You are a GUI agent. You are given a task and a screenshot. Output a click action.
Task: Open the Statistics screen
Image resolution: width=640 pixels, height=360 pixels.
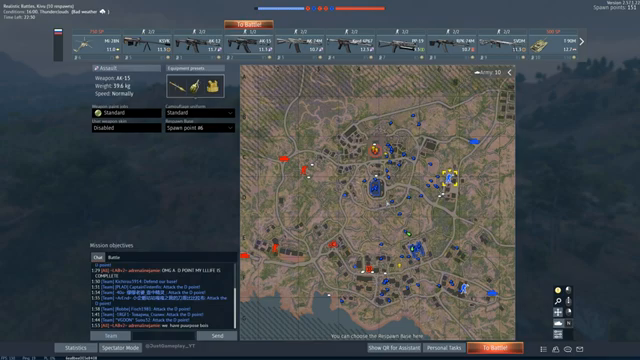(76, 348)
